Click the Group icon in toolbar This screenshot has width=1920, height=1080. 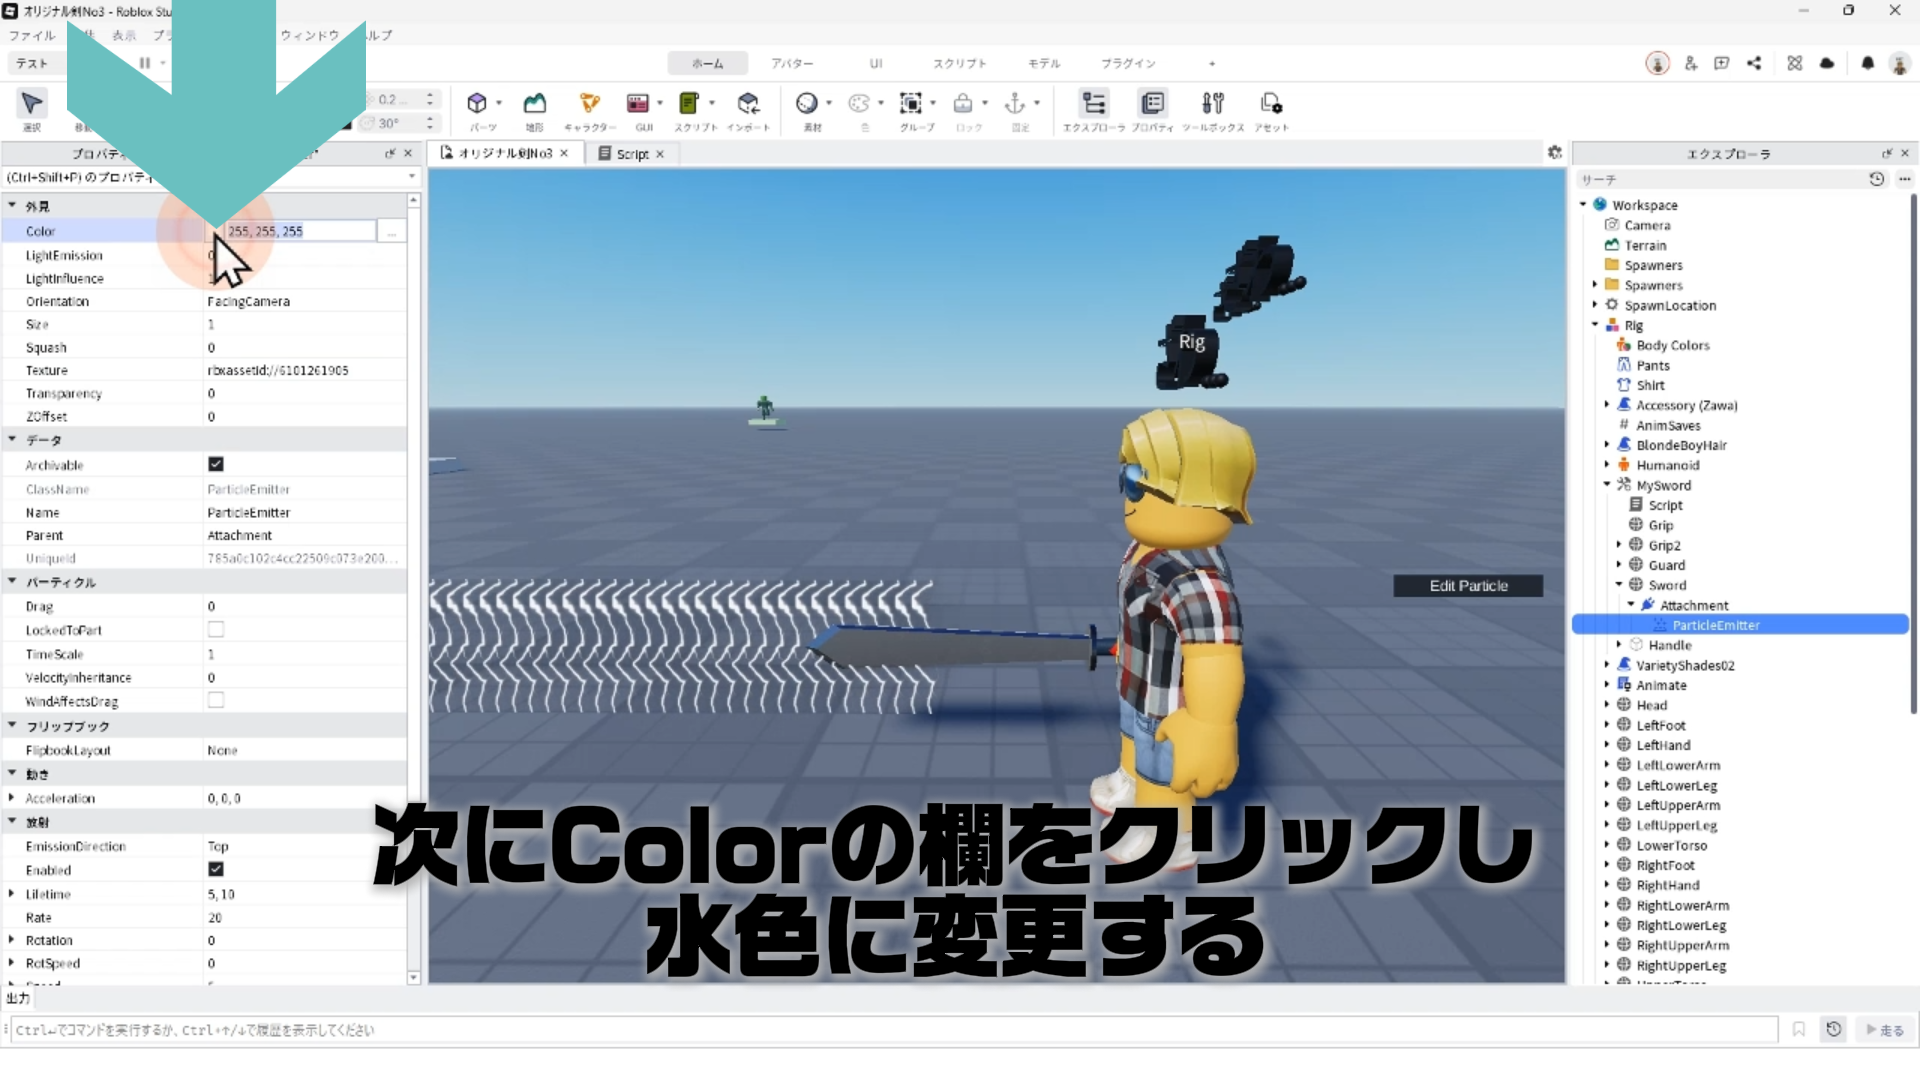click(910, 103)
